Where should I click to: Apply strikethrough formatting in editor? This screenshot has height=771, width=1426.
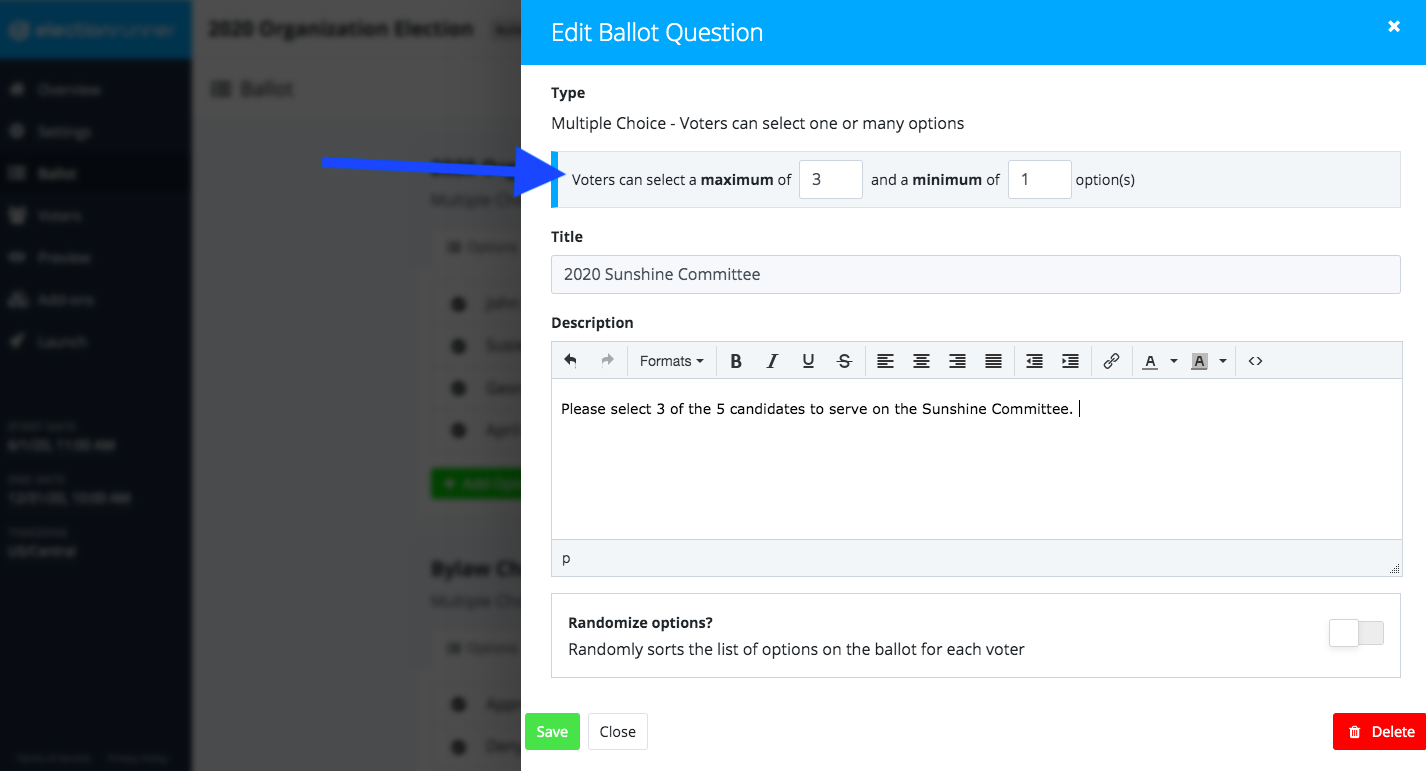[x=844, y=361]
